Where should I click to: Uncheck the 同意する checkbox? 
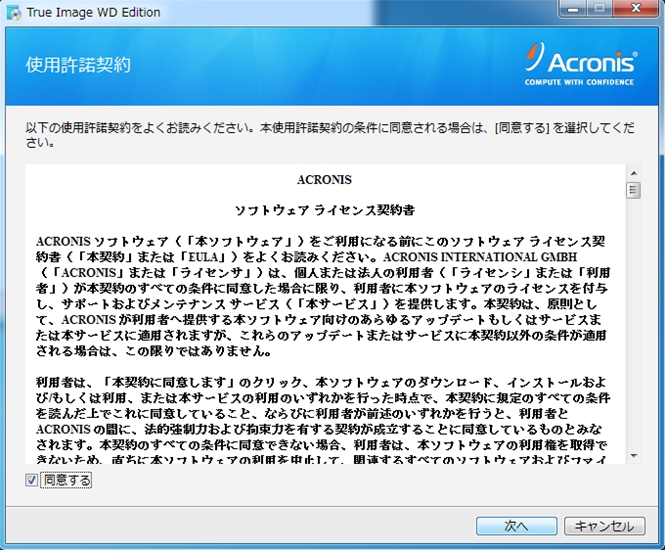[x=31, y=480]
